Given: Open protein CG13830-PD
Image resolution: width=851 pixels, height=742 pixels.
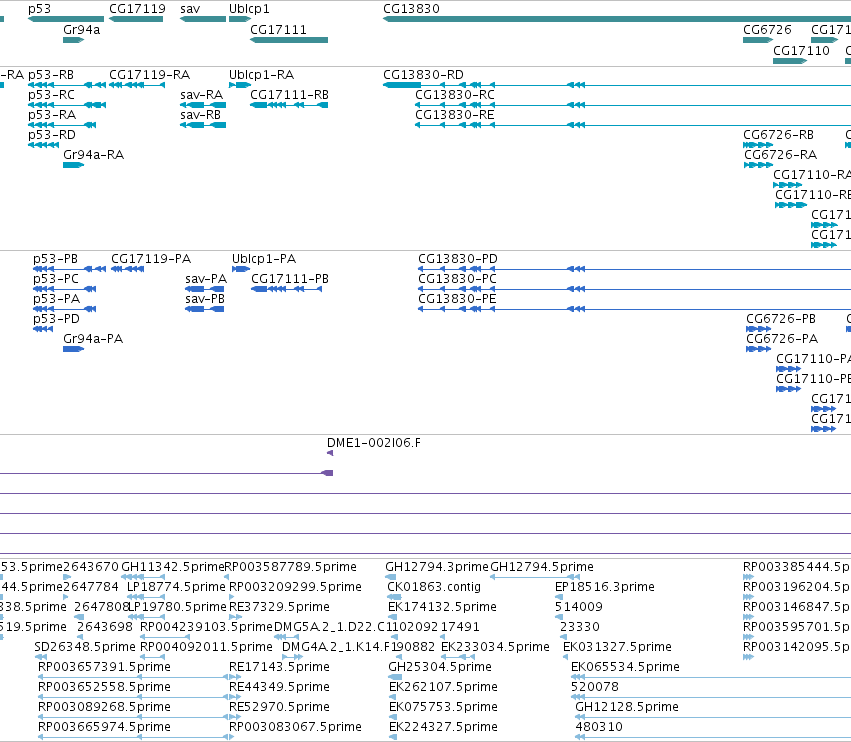Looking at the screenshot, I should coord(458,258).
